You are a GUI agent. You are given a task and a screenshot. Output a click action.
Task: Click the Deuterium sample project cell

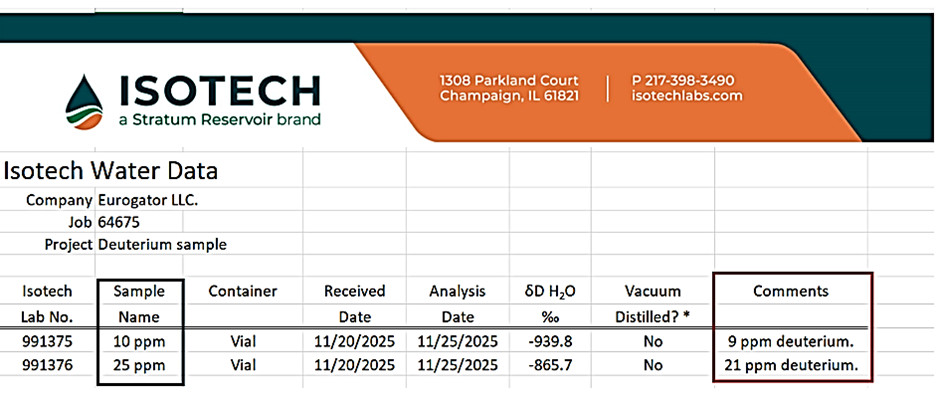(x=162, y=245)
